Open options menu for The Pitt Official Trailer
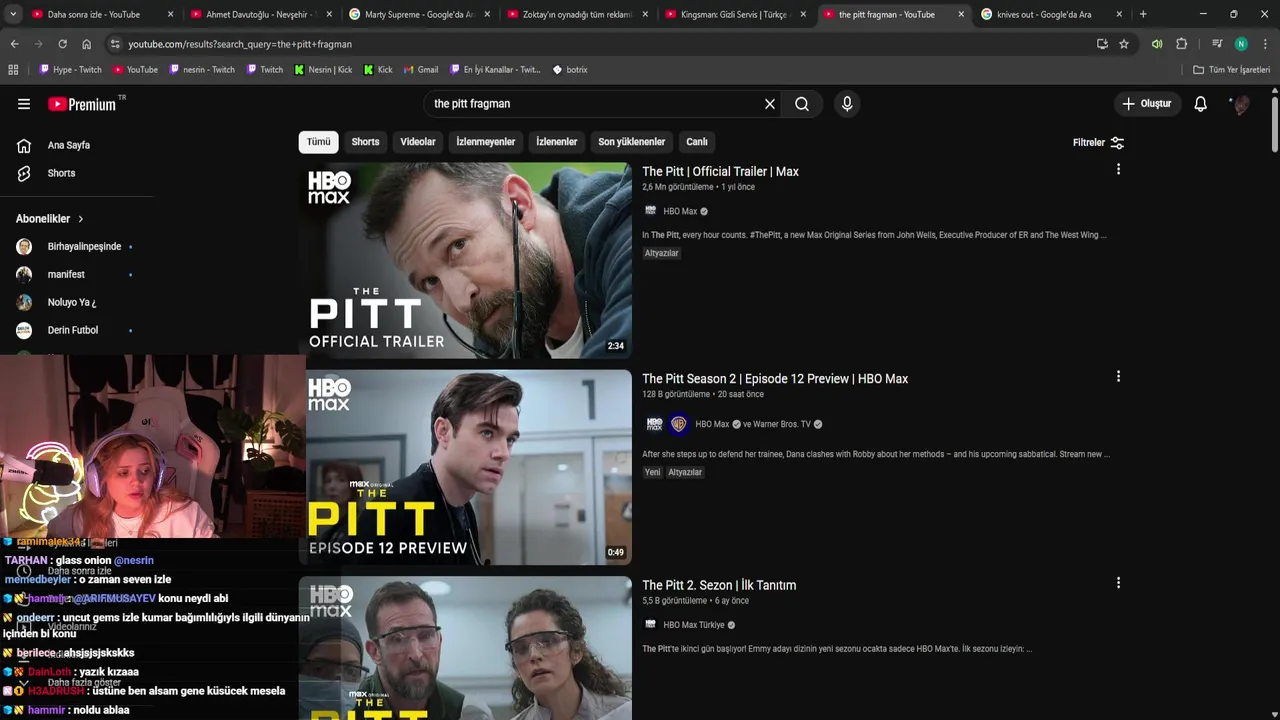1280x720 pixels. pos(1118,170)
